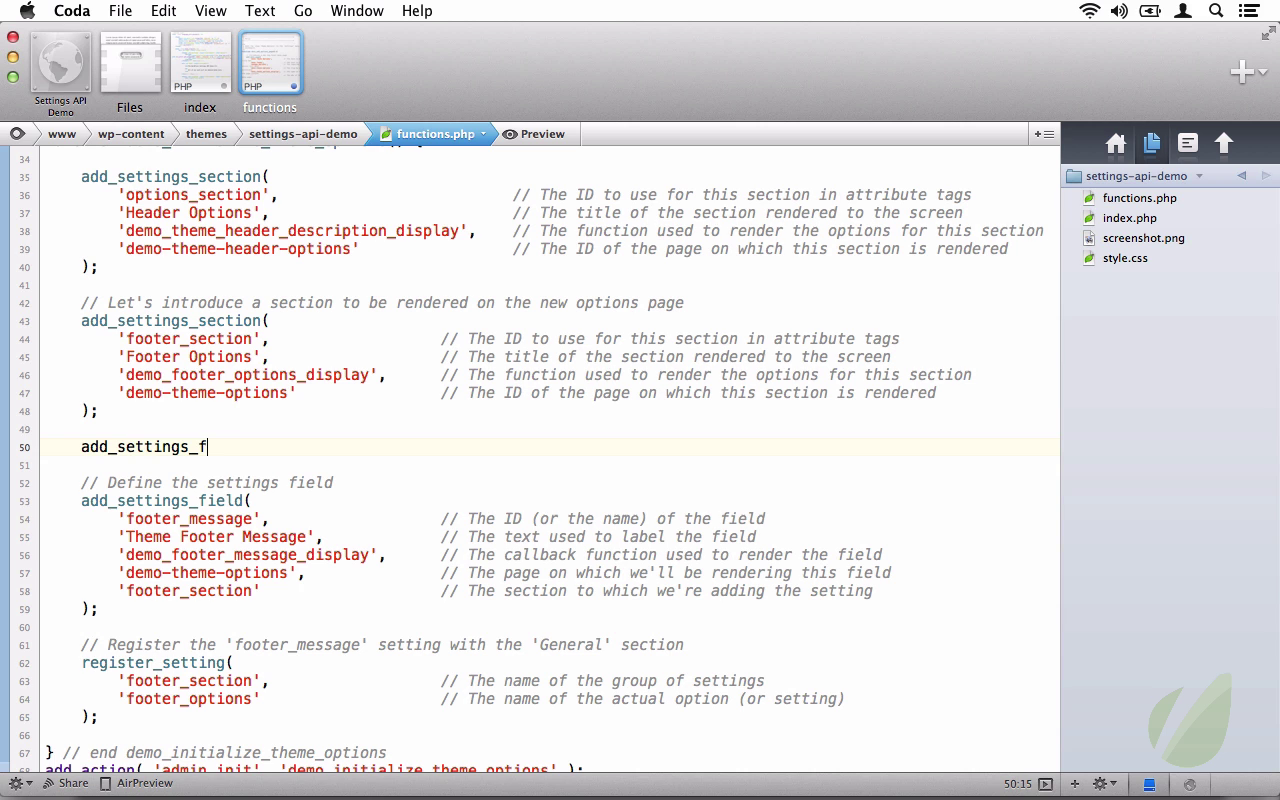This screenshot has width=1280, height=800.
Task: Go to themes folder in path bar
Action: point(206,134)
